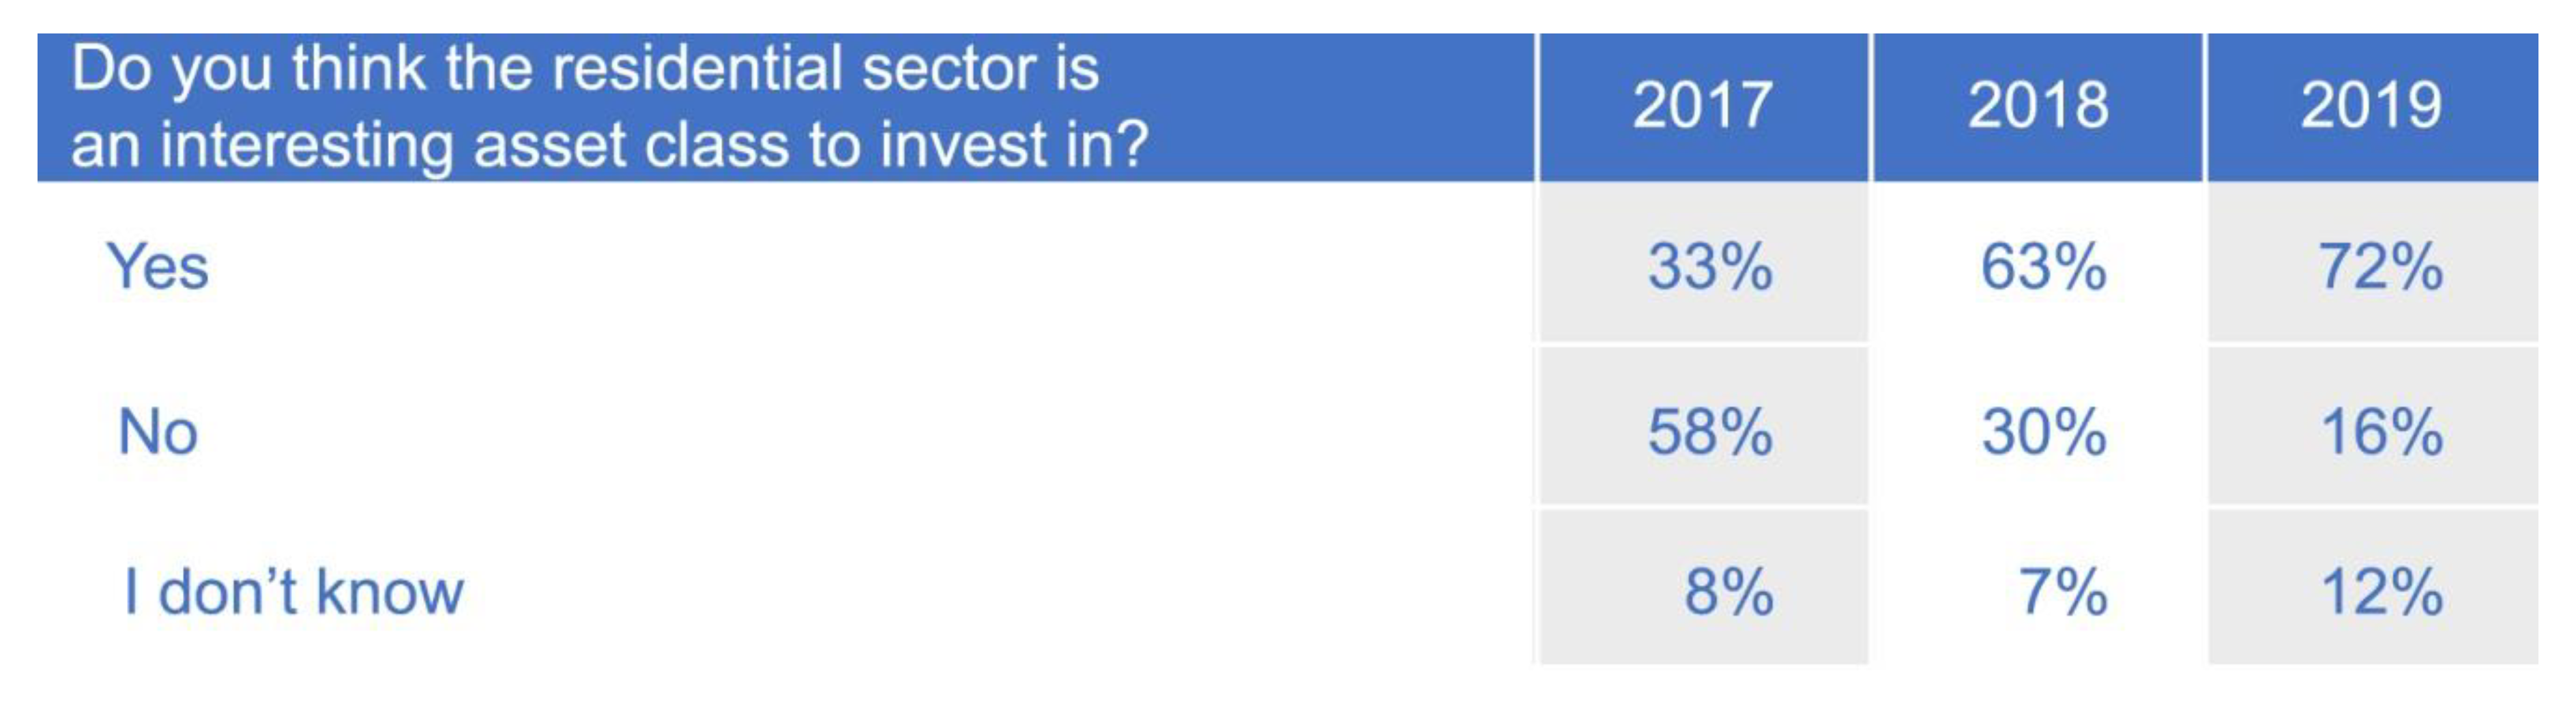The height and width of the screenshot is (708, 2576).
Task: Click the 30% value under 2018
Action: point(2043,432)
